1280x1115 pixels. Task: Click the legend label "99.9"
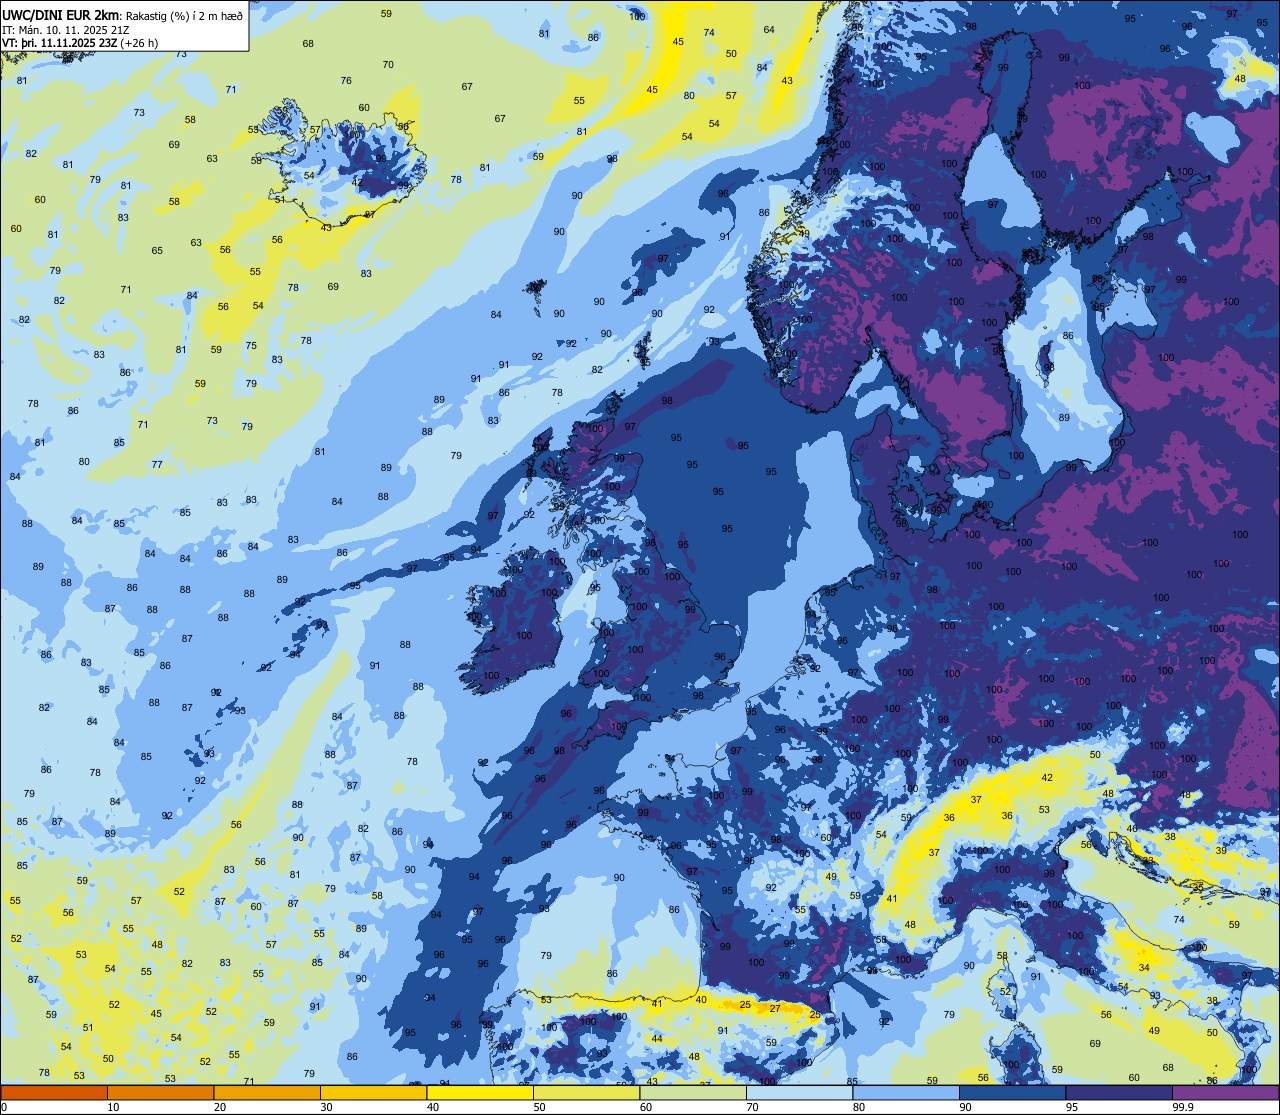point(1184,1107)
